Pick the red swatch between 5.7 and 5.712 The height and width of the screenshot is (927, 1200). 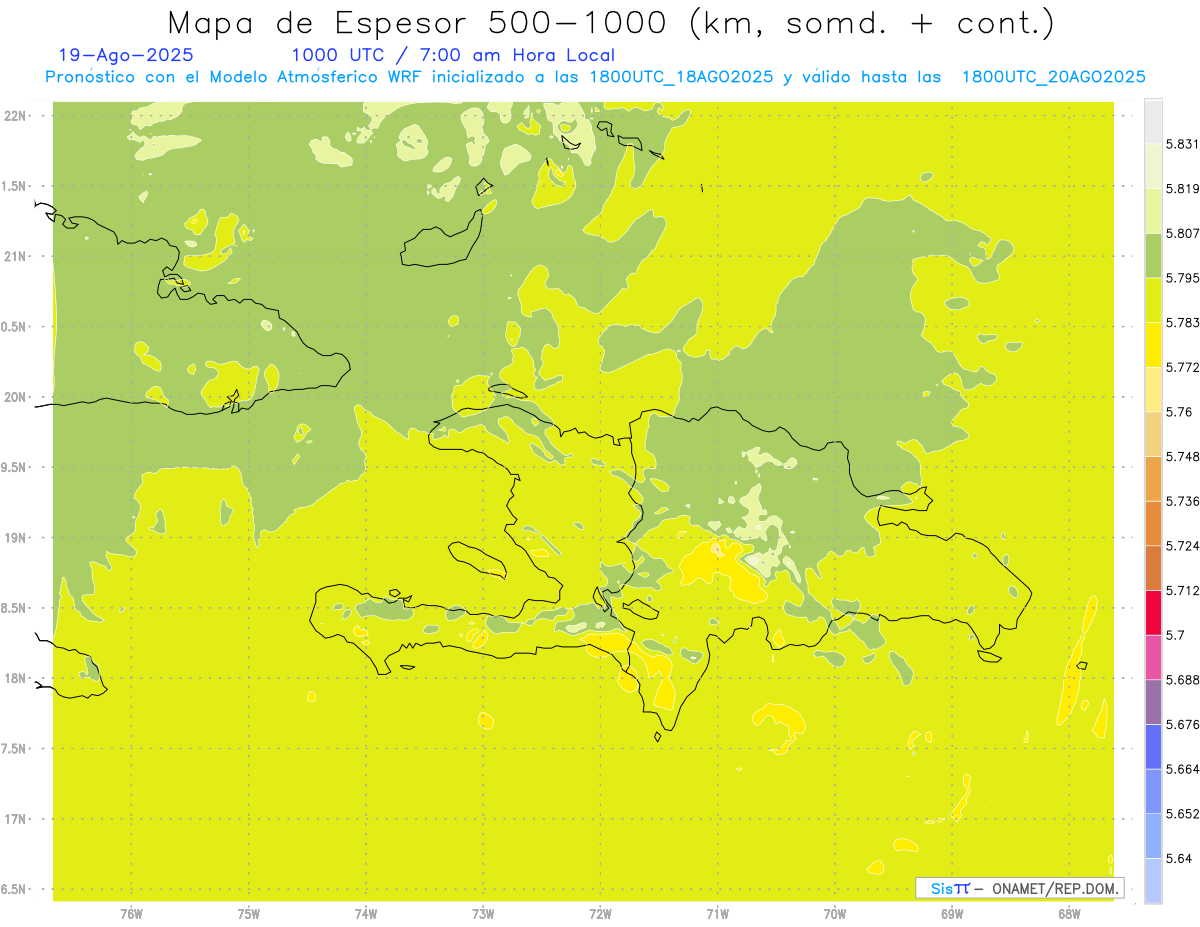1153,612
